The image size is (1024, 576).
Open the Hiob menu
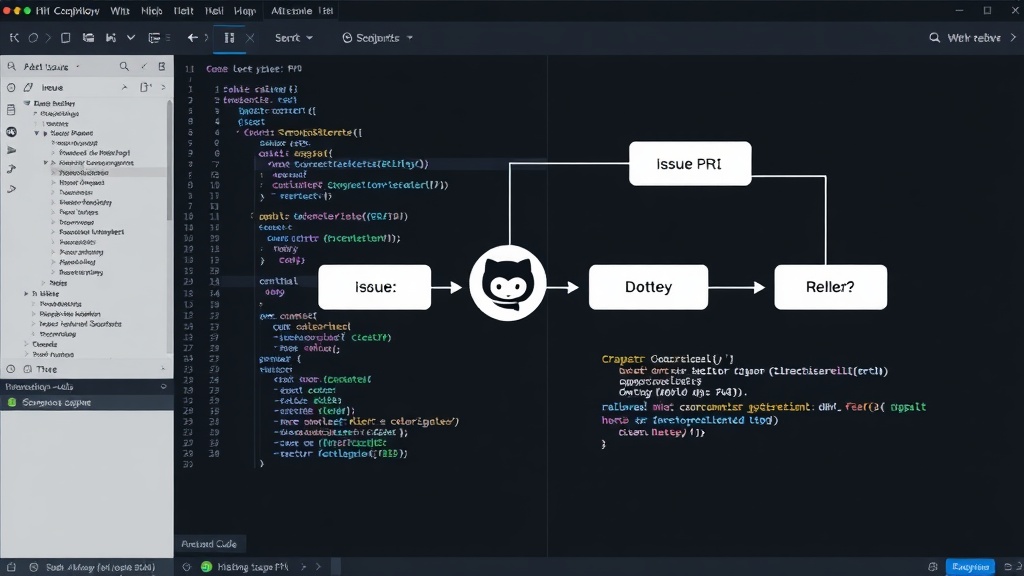[x=152, y=10]
